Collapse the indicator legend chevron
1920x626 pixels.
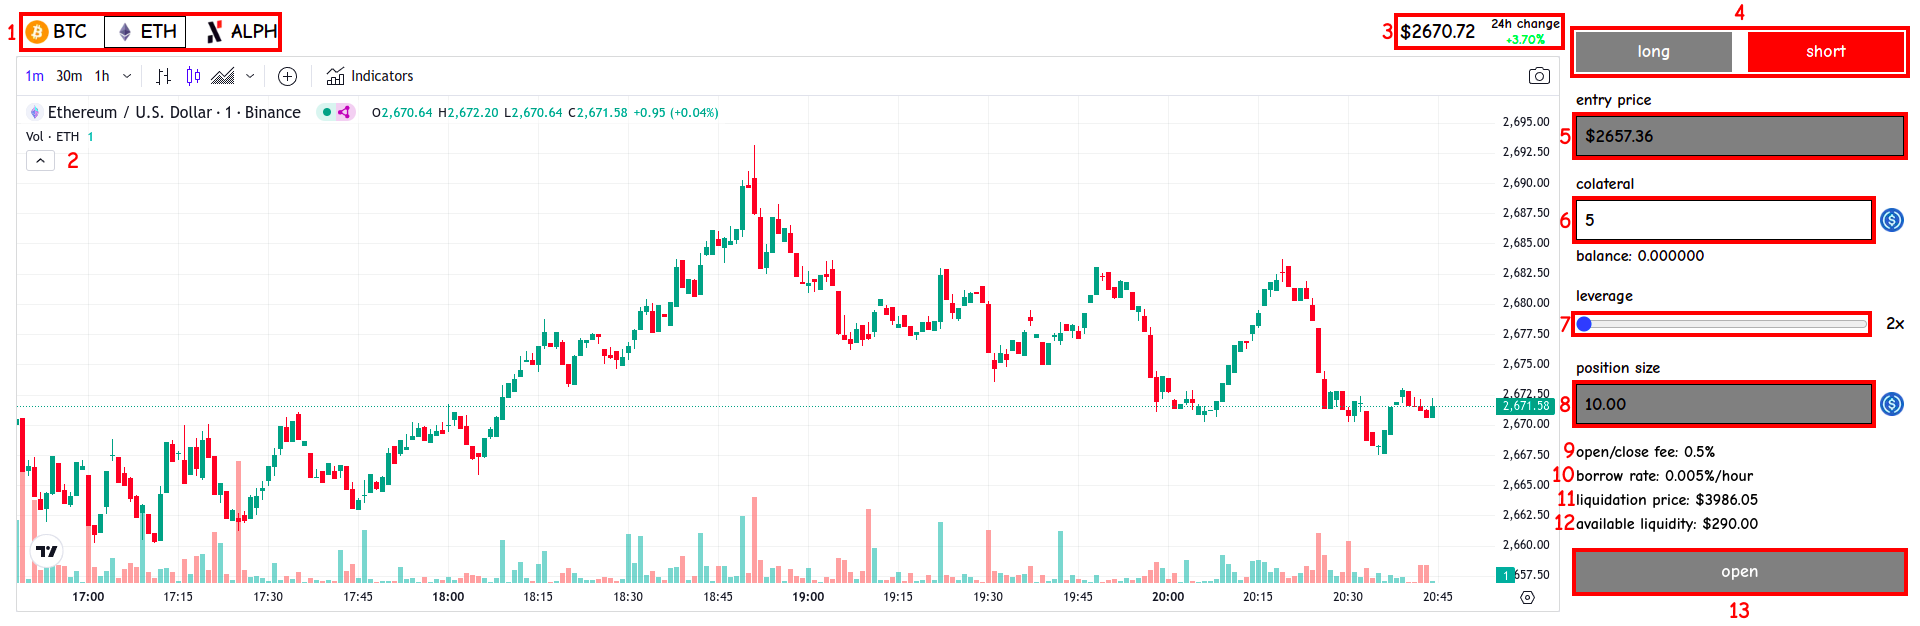pos(40,160)
